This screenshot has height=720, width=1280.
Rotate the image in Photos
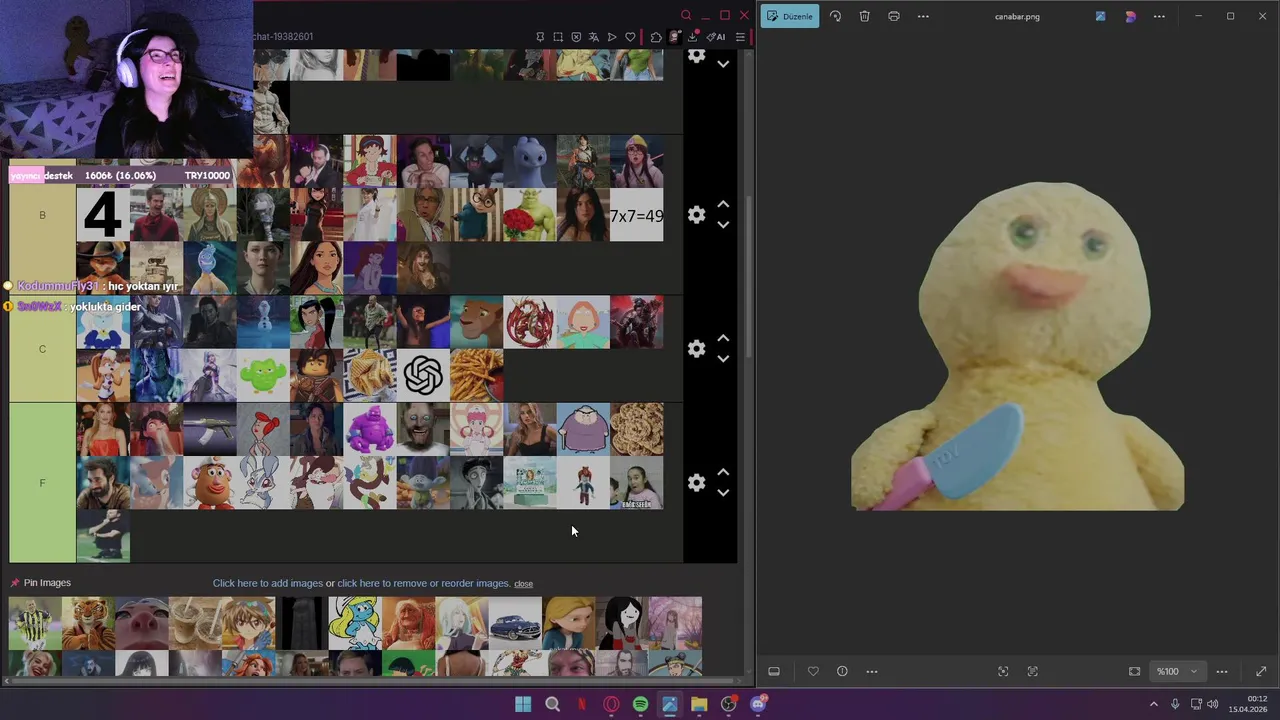coord(835,16)
